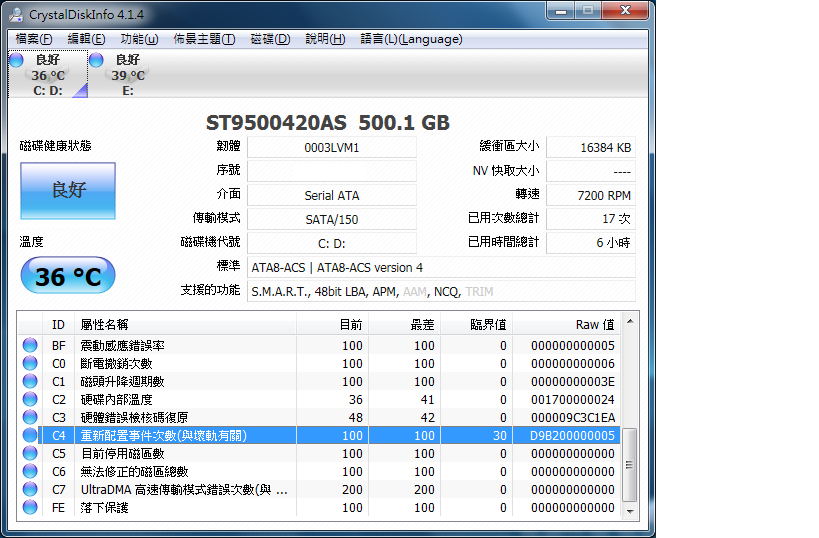Viewport: 819px width, 538px height.
Task: Open the 編輯(E) menu
Action: tap(87, 39)
